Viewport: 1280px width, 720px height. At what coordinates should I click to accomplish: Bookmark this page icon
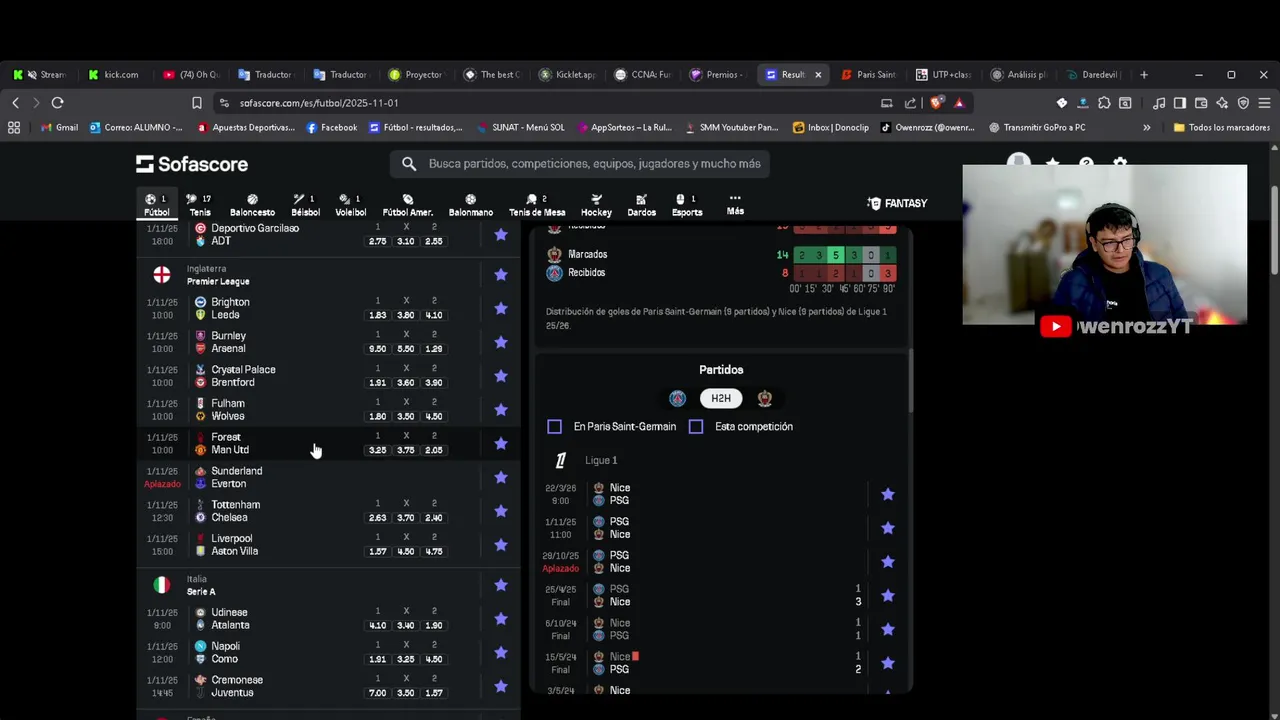click(197, 103)
